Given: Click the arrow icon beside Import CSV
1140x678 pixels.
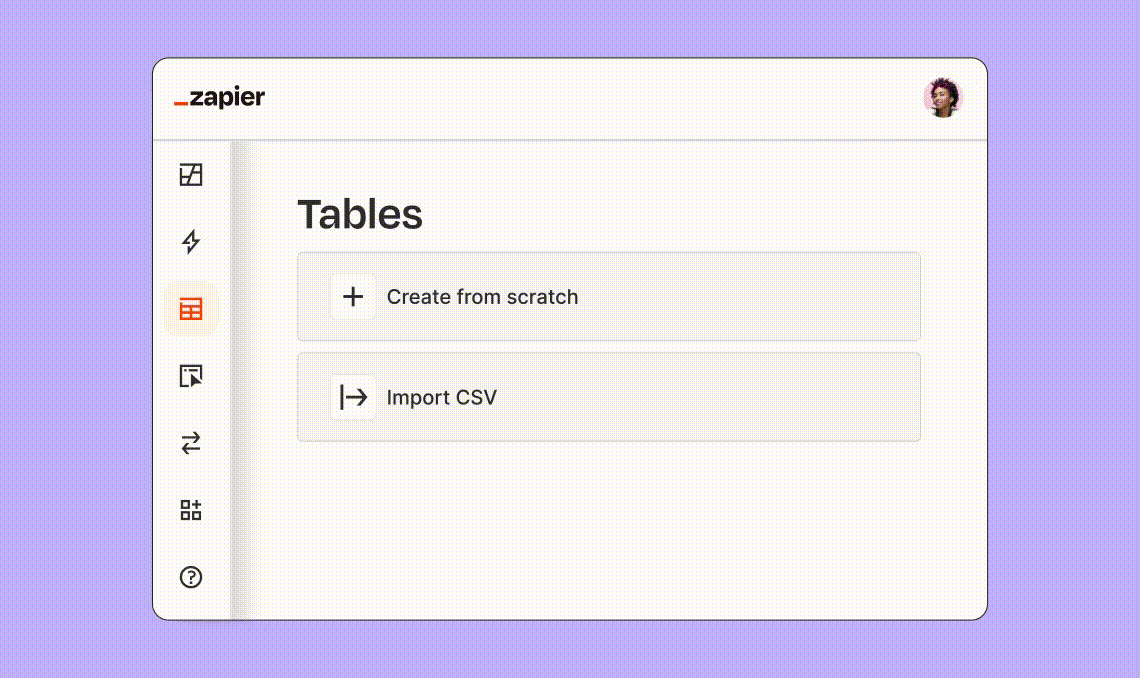Looking at the screenshot, I should click(353, 397).
